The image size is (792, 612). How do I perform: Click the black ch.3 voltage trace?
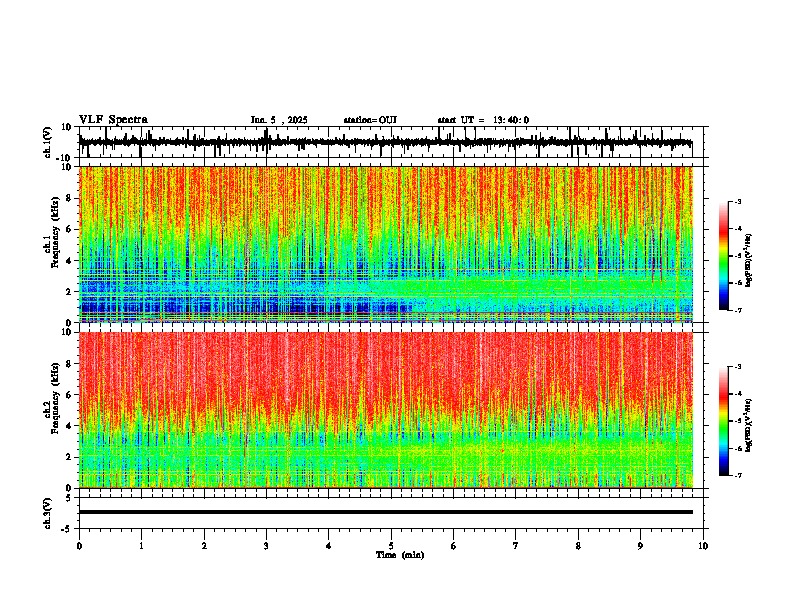click(x=385, y=512)
